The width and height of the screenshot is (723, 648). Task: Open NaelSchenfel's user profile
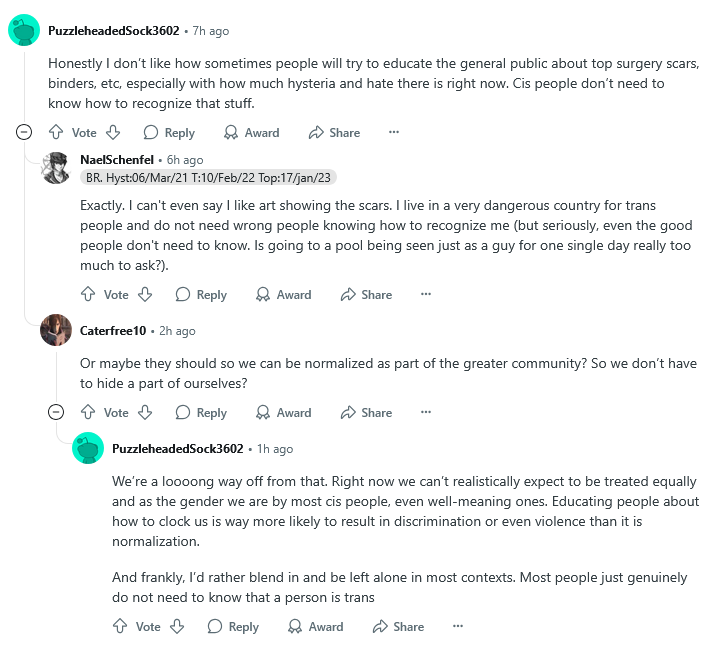pos(115,160)
